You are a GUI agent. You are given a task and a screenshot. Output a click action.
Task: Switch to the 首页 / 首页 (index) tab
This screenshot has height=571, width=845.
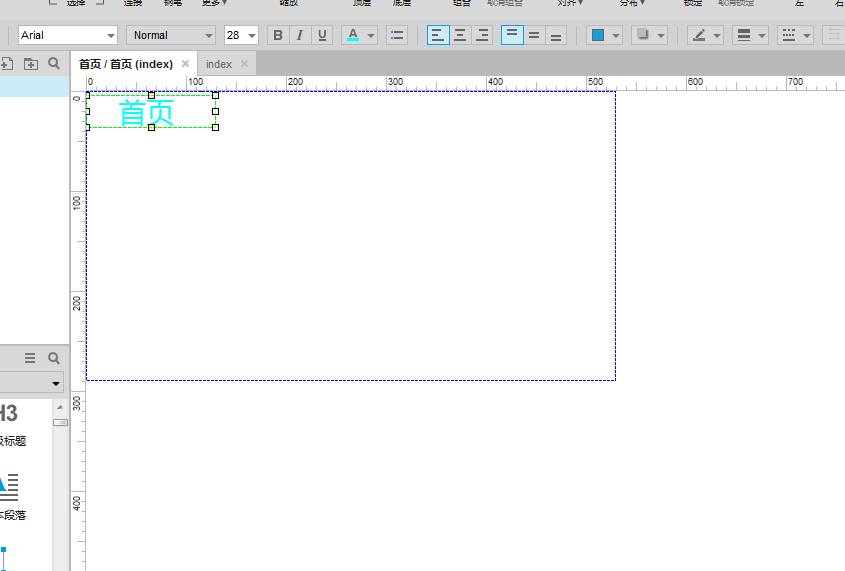126,64
